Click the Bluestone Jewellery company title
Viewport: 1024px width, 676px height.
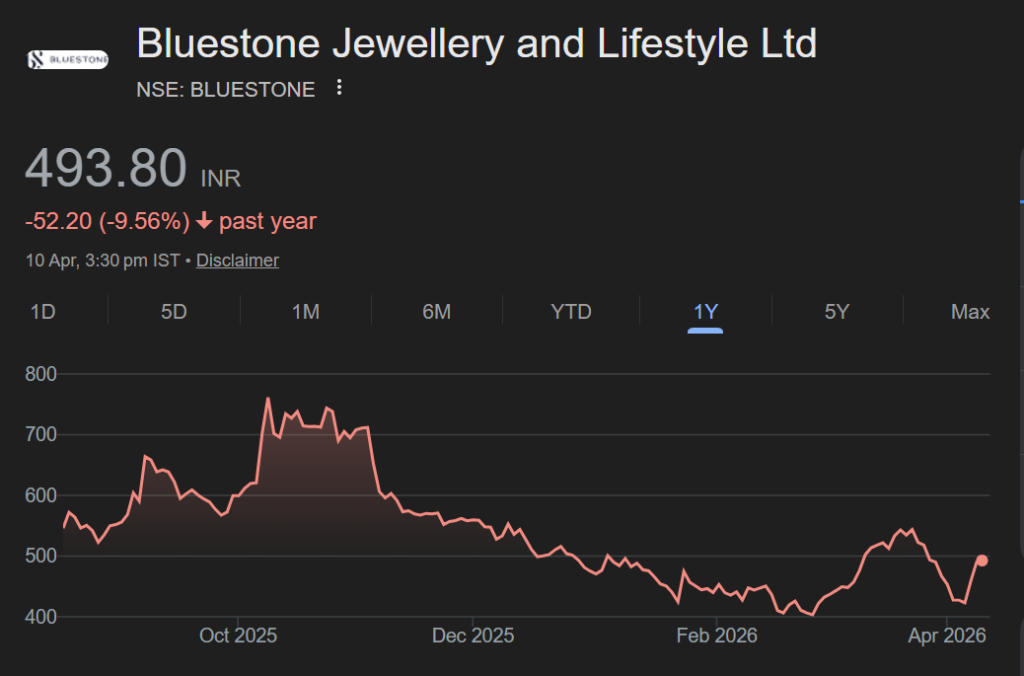[476, 43]
